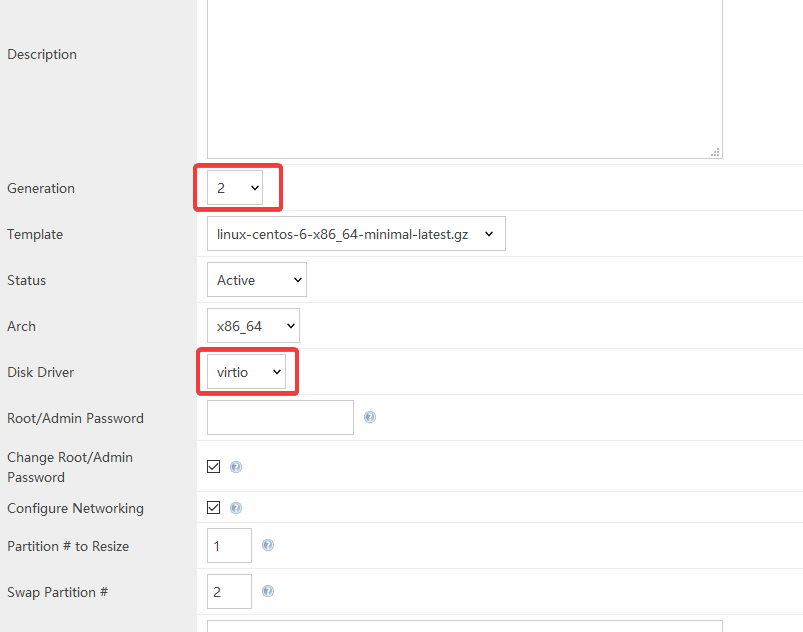Click help icon next to Swap Partition #
Image resolution: width=803 pixels, height=632 pixels.
coord(268,591)
